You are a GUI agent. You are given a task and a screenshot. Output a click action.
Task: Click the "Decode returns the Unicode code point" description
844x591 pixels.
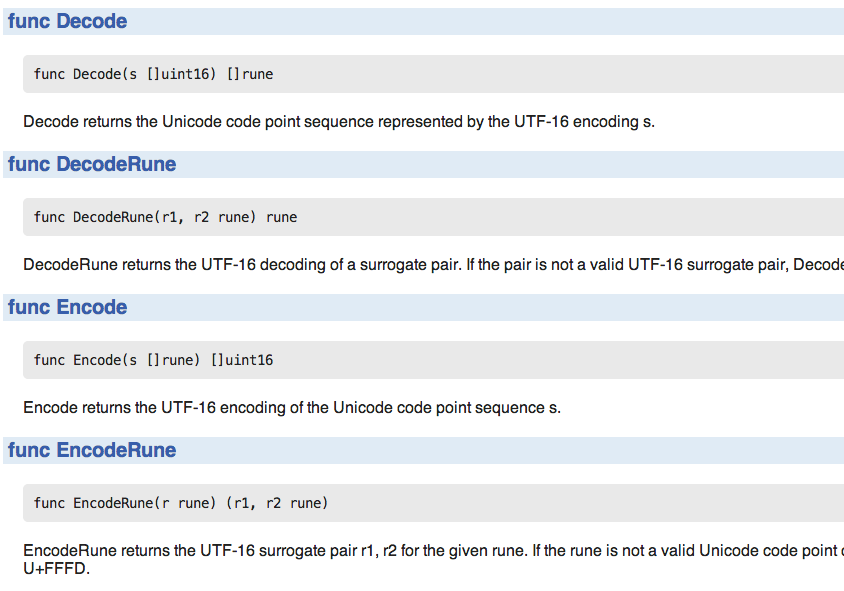(x=339, y=122)
